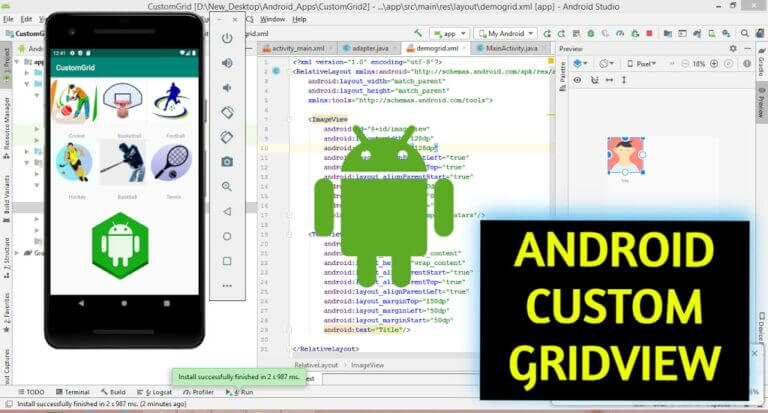The width and height of the screenshot is (768, 413).
Task: Click the red Stop button in toolbar
Action: tap(649, 33)
